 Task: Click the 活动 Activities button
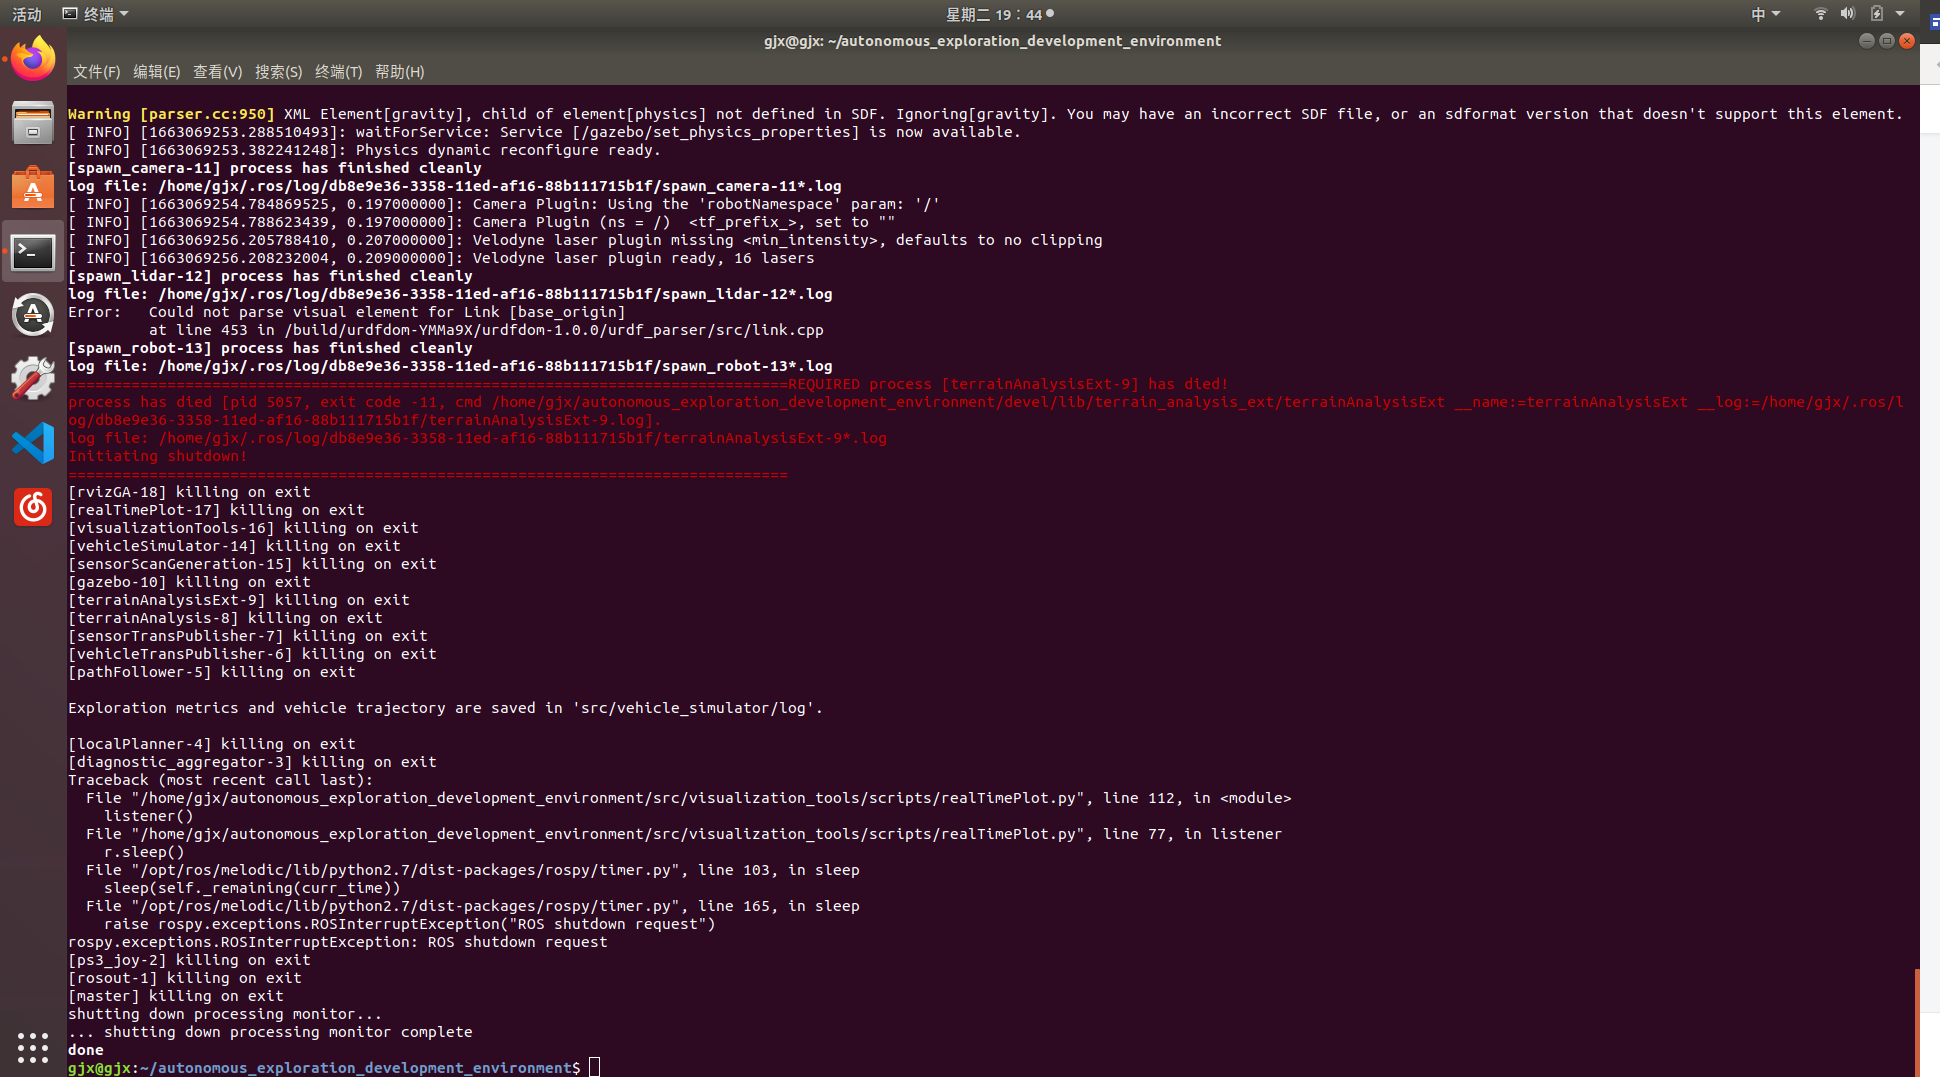click(27, 14)
